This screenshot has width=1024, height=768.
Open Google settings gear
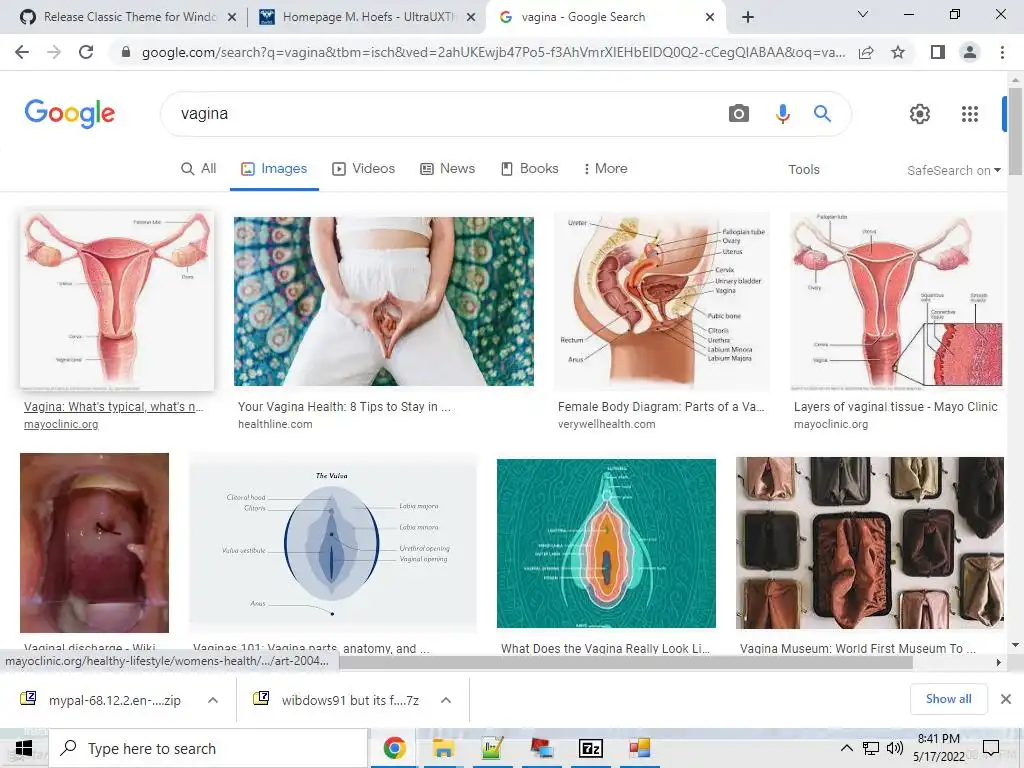pos(920,114)
